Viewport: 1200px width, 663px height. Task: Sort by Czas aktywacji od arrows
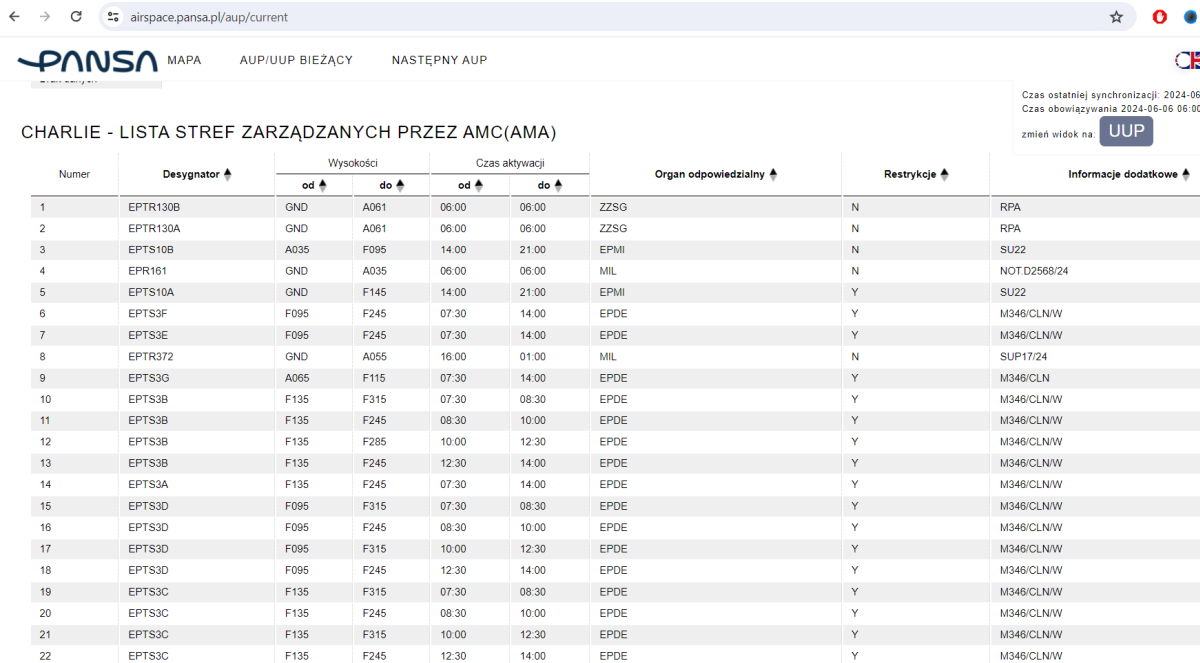click(x=478, y=185)
